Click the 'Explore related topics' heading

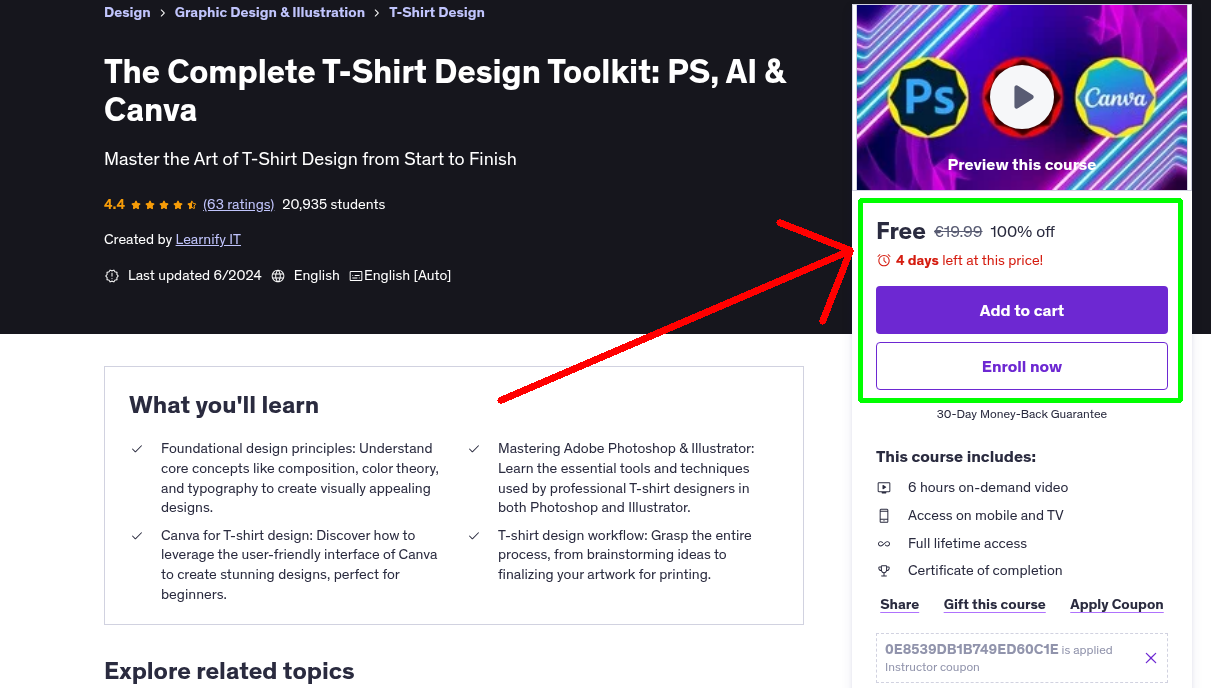pyautogui.click(x=229, y=671)
